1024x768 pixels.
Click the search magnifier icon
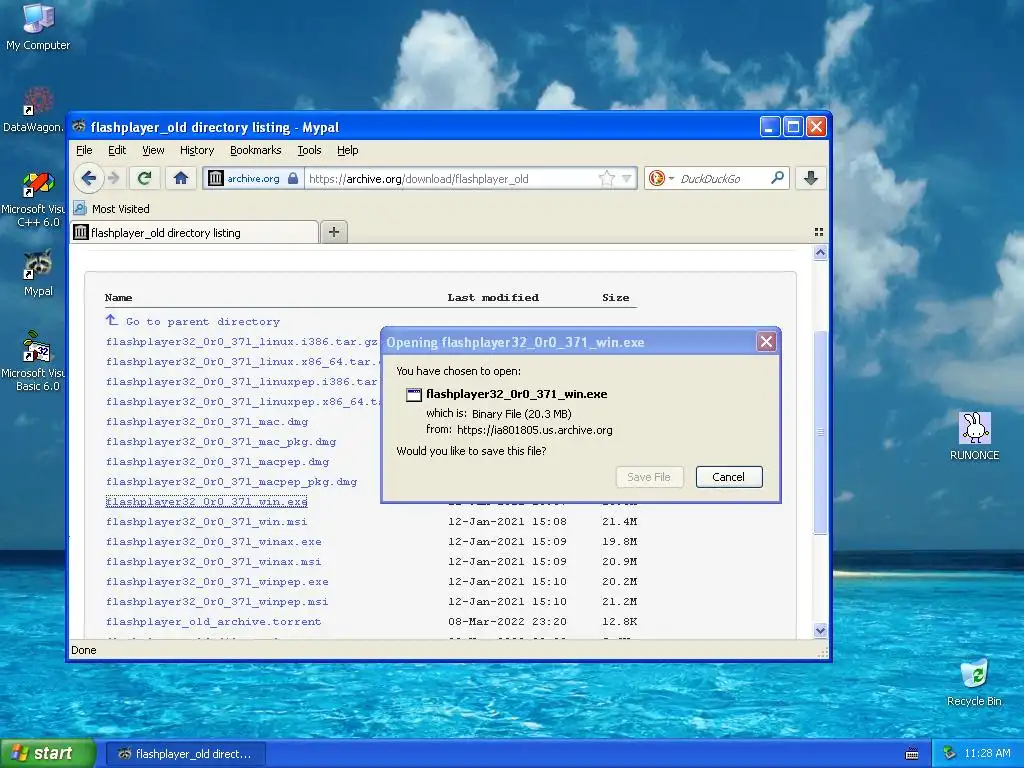[x=777, y=178]
